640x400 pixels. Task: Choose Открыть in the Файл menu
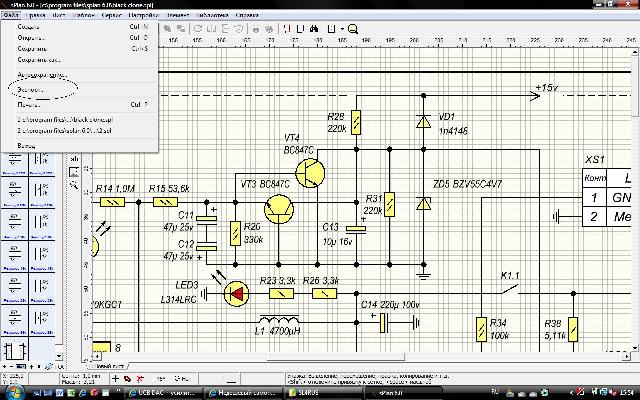[x=34, y=37]
